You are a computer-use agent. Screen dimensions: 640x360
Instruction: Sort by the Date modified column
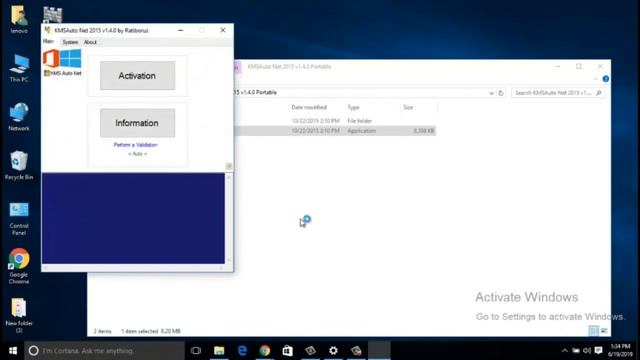tap(309, 107)
